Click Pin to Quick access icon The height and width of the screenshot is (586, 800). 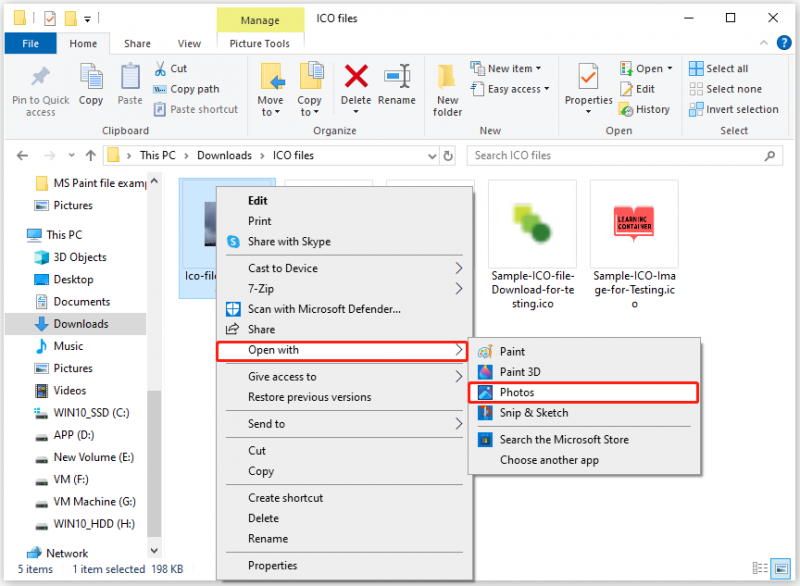pos(40,77)
